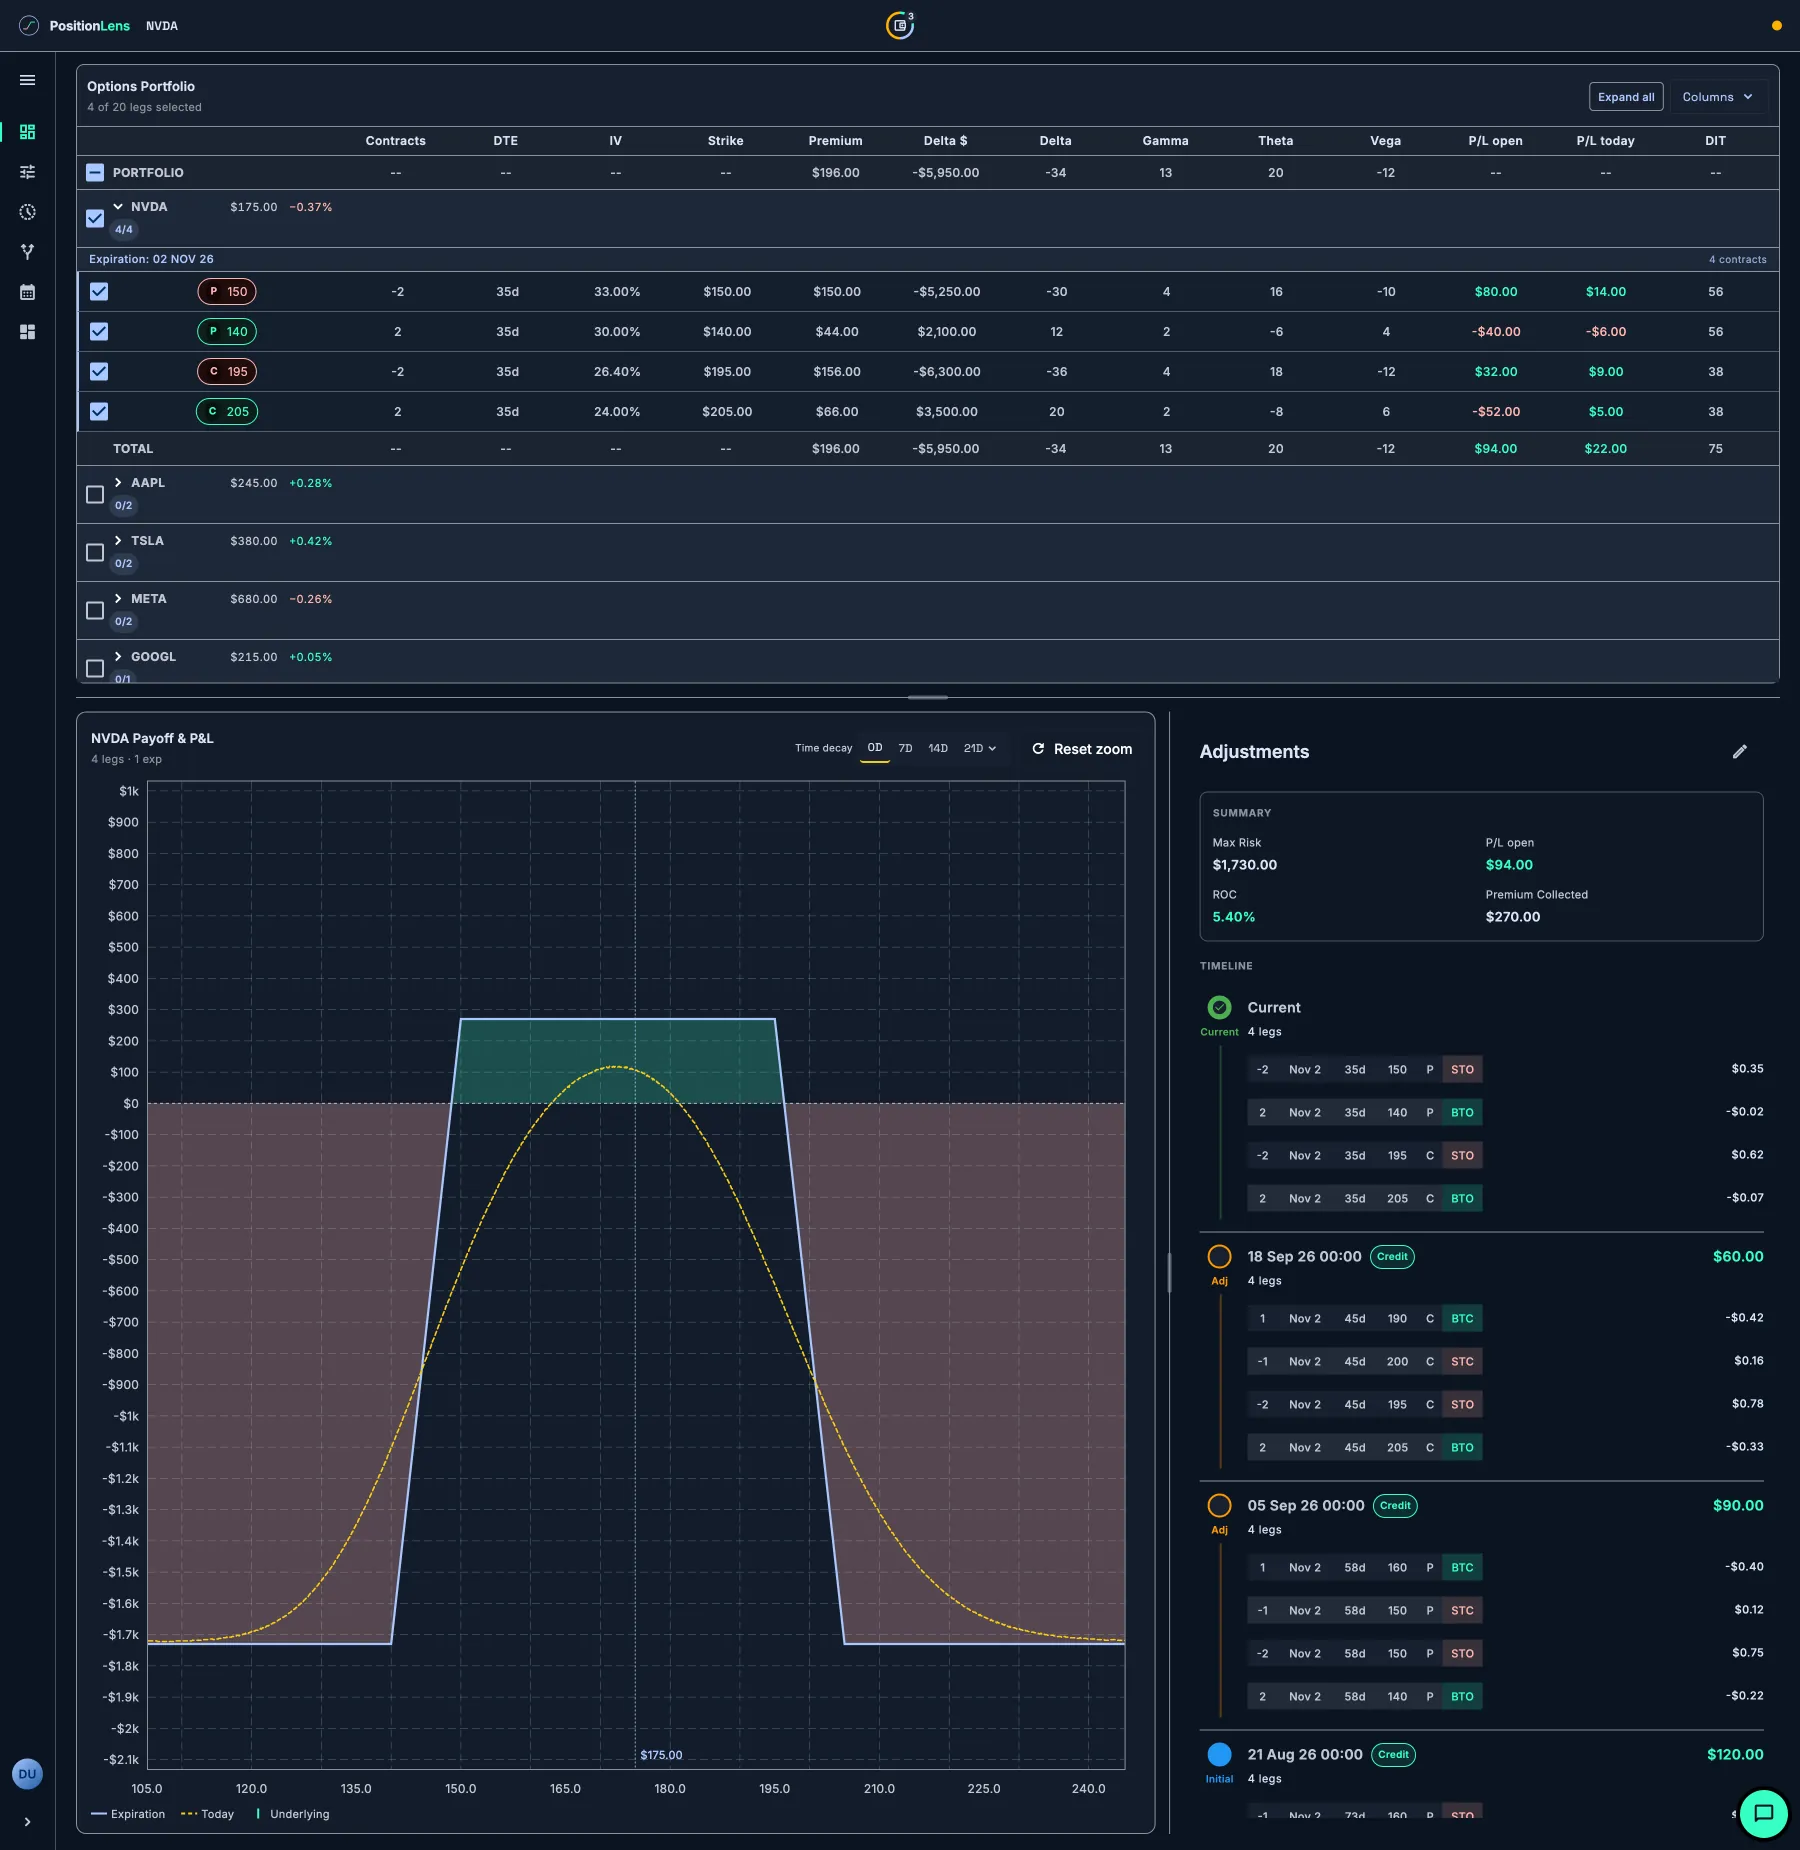Image resolution: width=1800 pixels, height=1850 pixels.
Task: Check the TSLA group checkbox
Action: [95, 552]
